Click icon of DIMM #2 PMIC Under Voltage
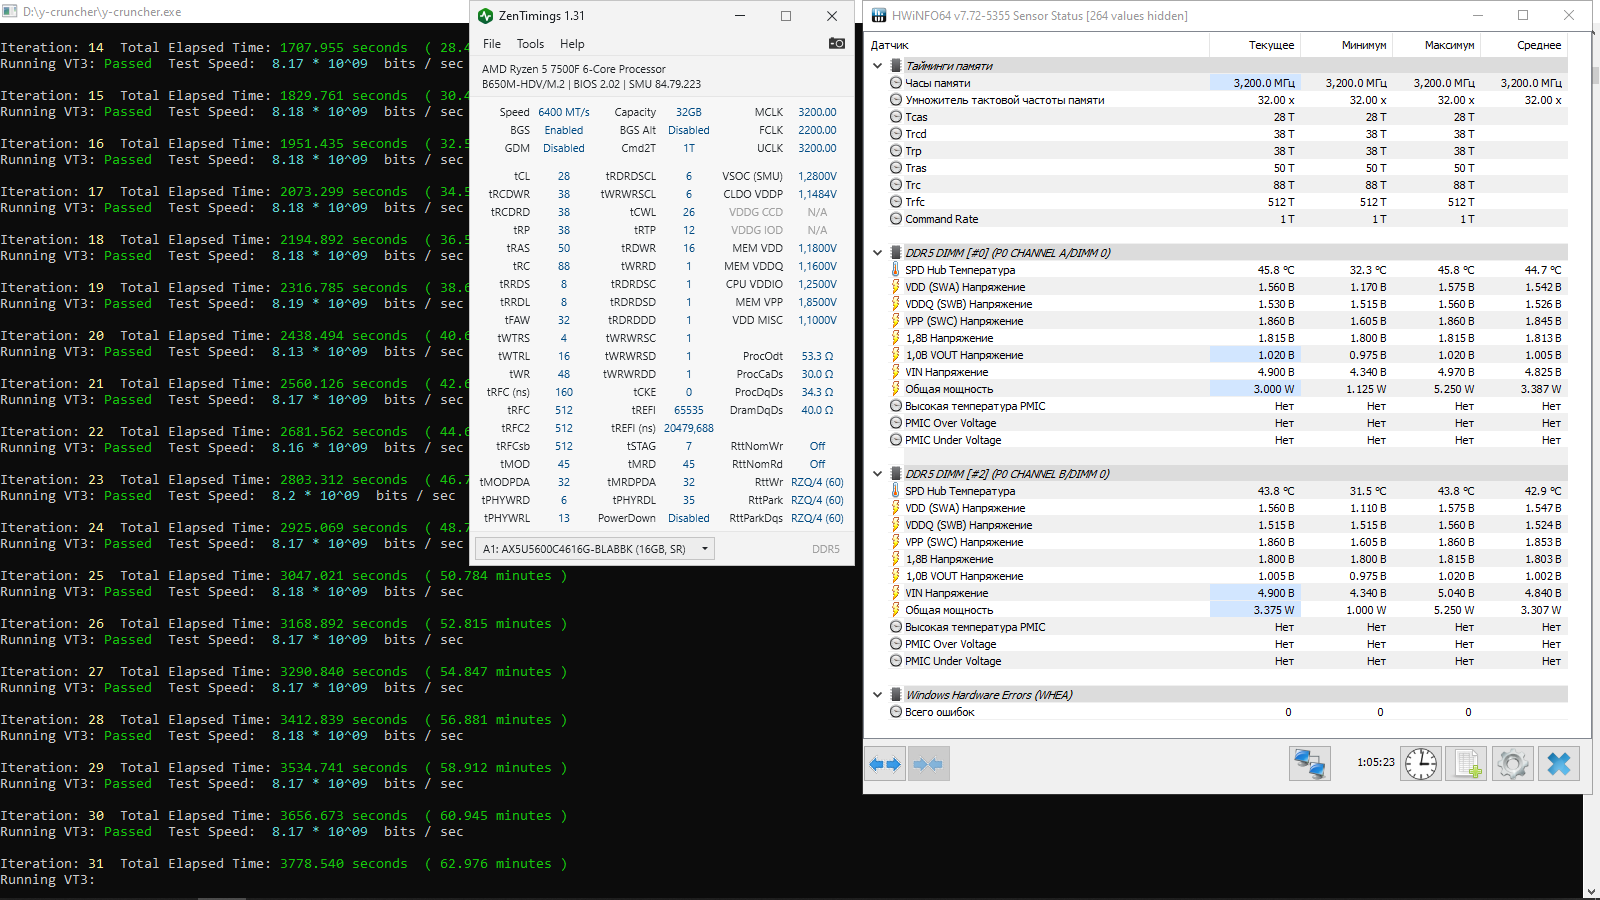Viewport: 1600px width, 900px height. click(x=896, y=661)
